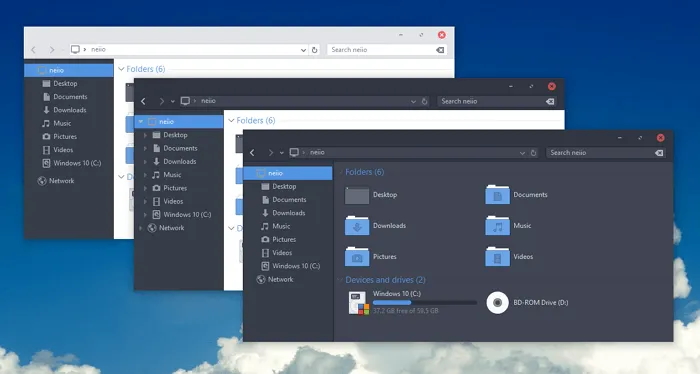This screenshot has height=374, width=700.
Task: Click back arrow in rear light window
Action: (x=33, y=50)
